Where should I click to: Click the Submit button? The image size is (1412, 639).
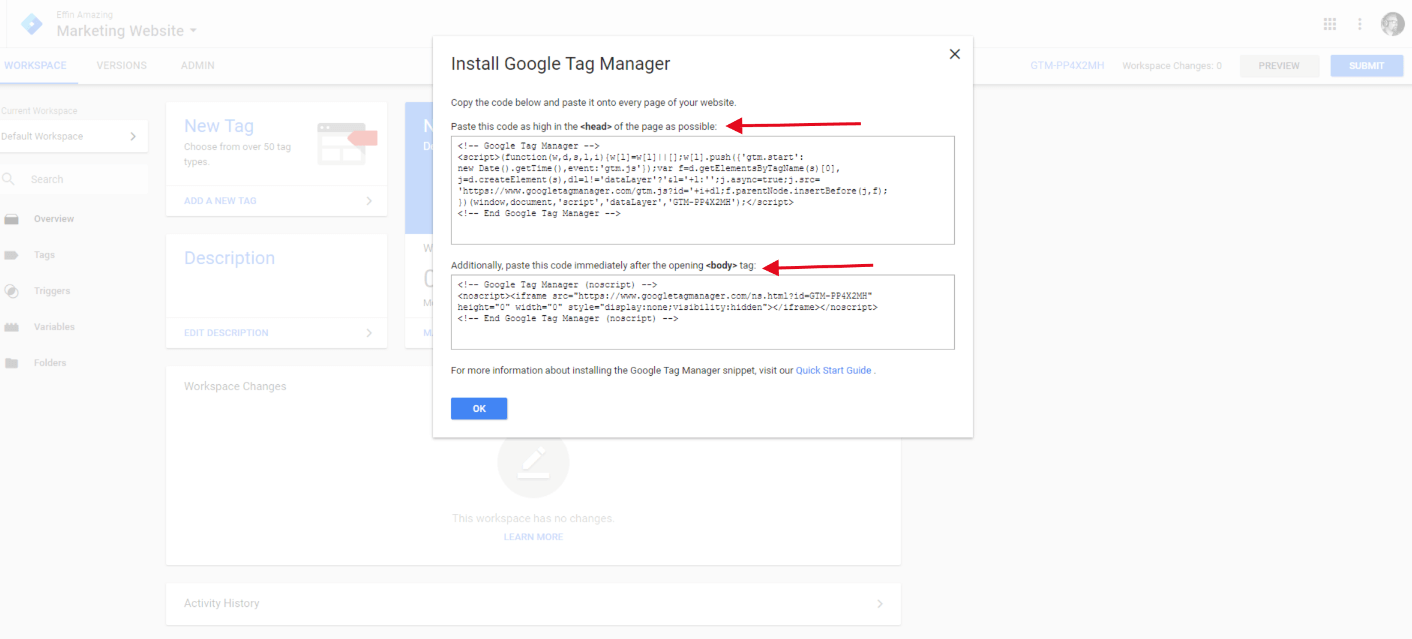point(1366,65)
